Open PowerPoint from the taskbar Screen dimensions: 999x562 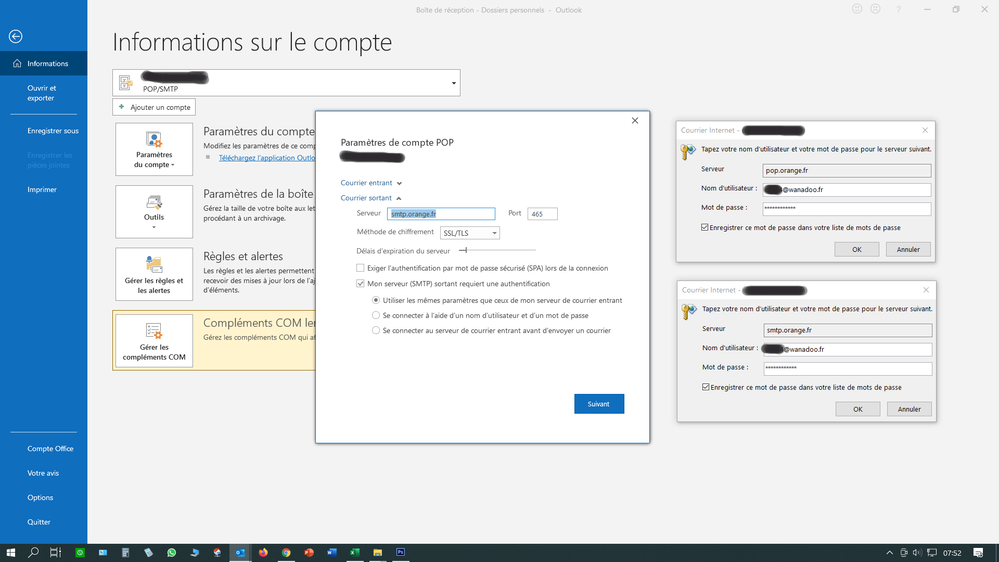[309, 552]
